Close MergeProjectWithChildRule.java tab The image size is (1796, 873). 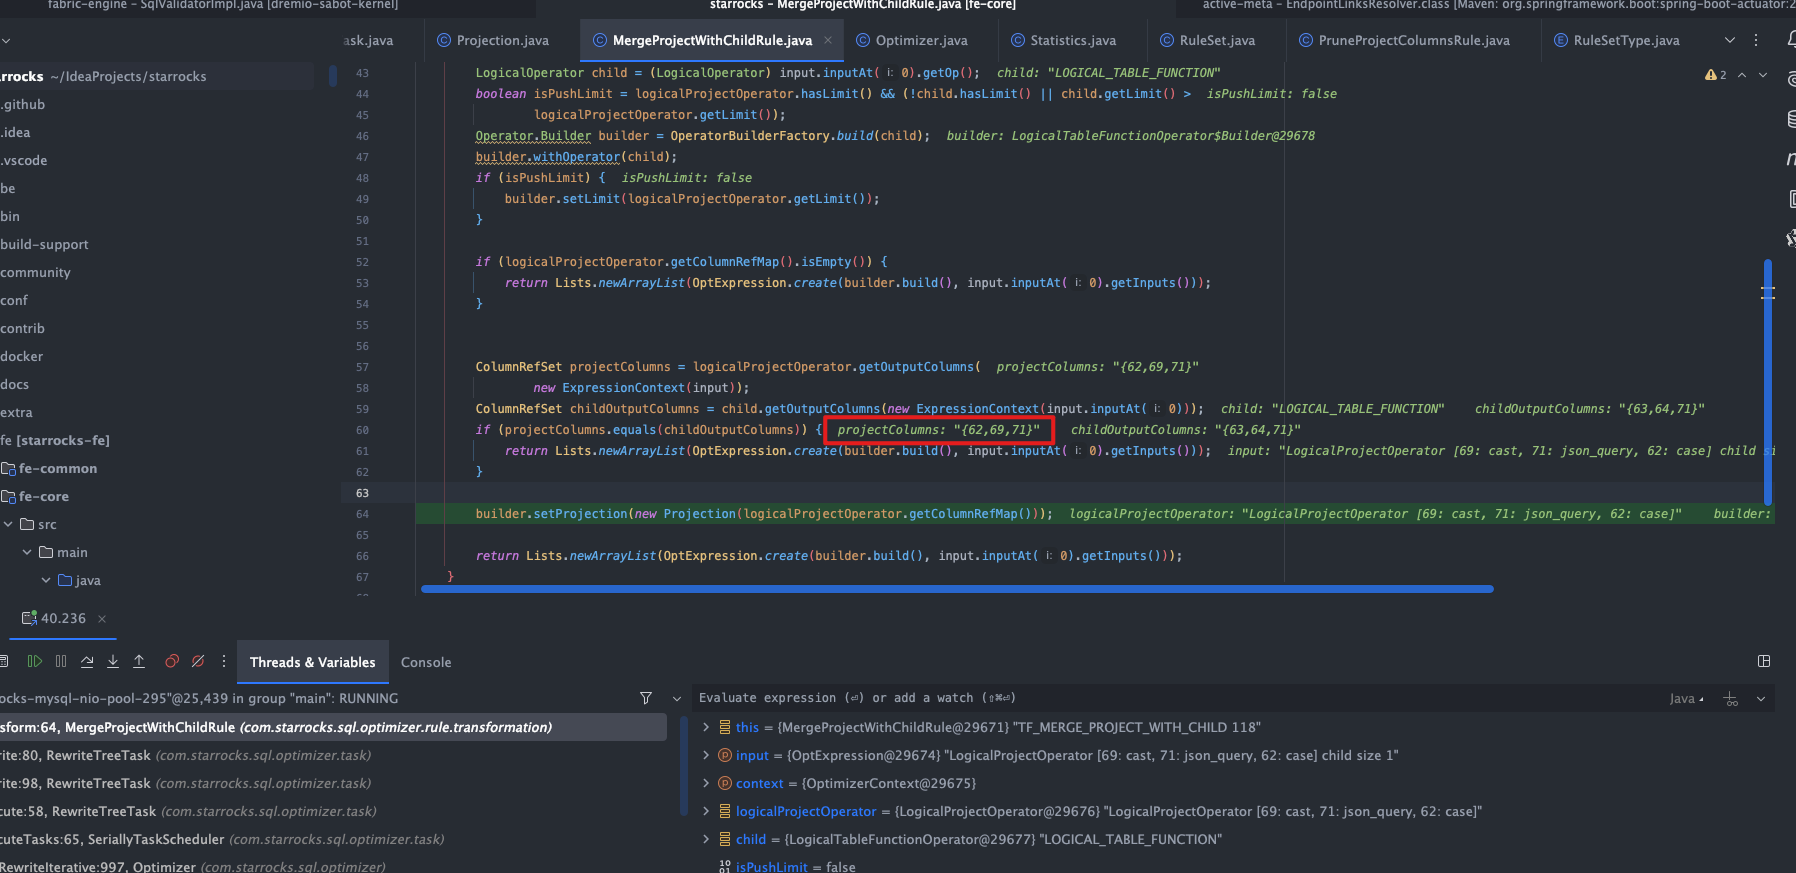point(828,41)
